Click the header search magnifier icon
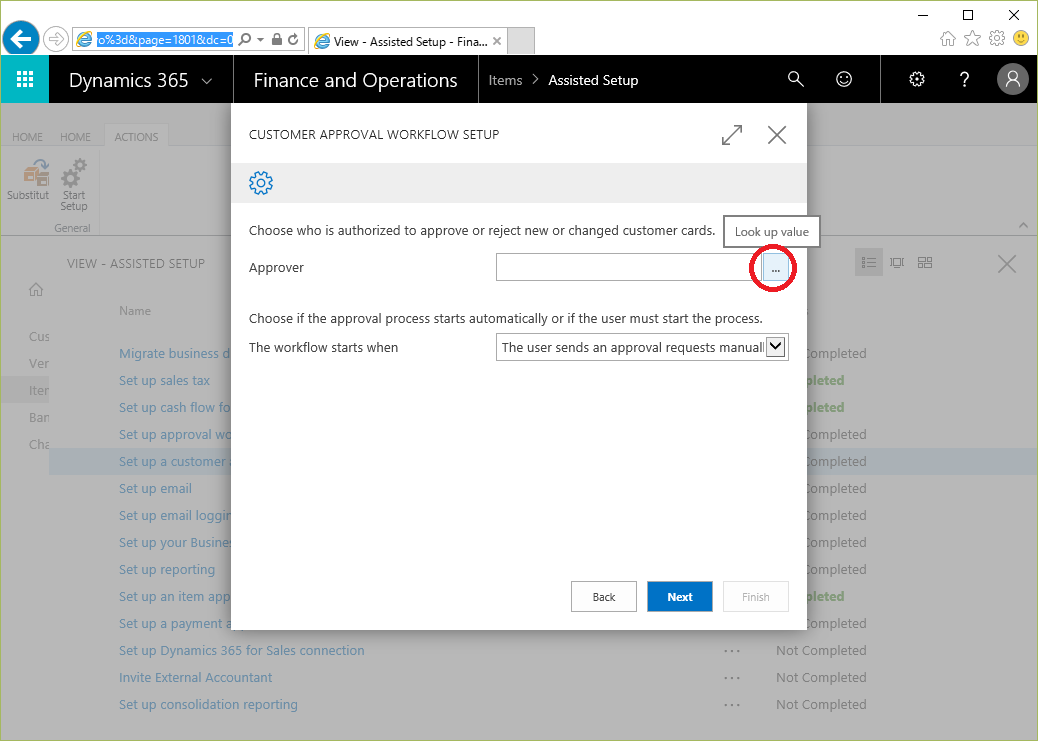Viewport: 1038px width, 741px height. [x=796, y=79]
